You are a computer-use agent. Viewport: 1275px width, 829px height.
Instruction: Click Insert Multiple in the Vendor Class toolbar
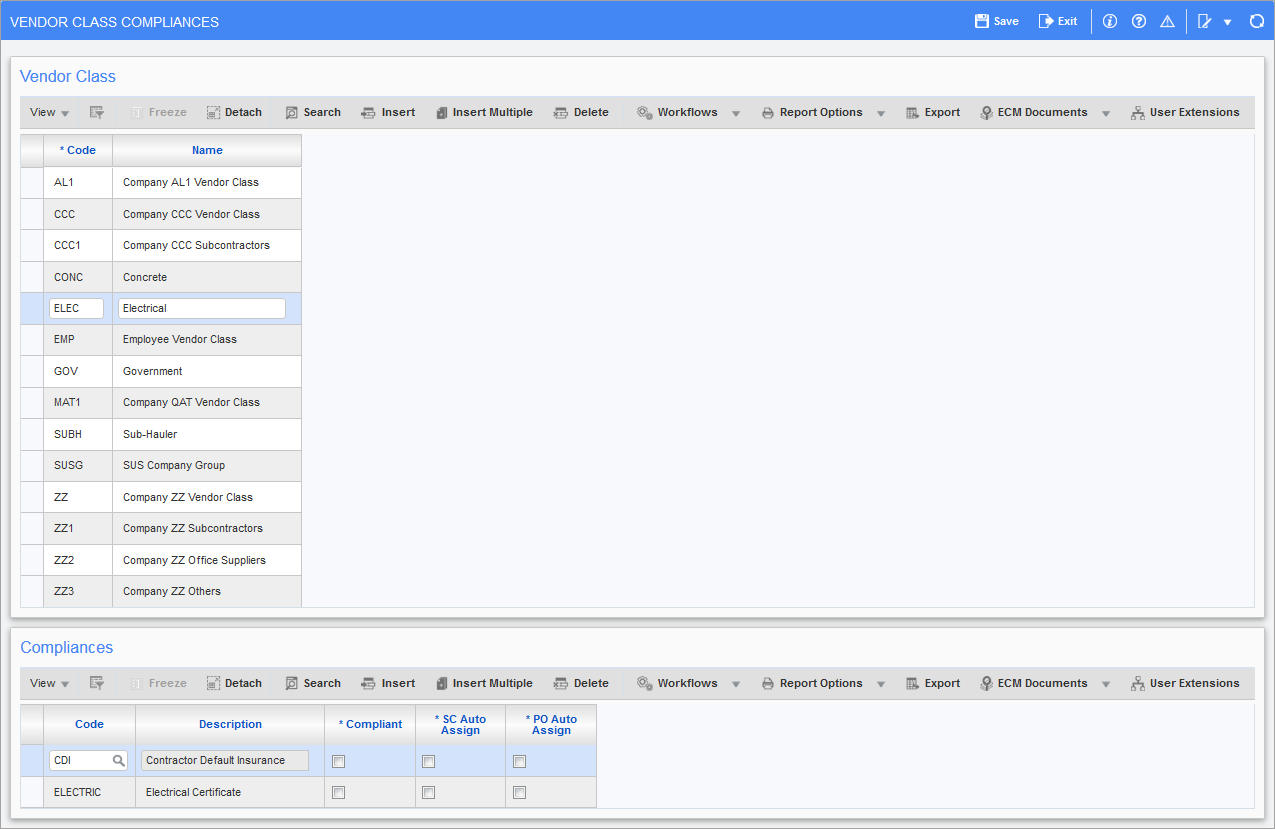tap(484, 112)
